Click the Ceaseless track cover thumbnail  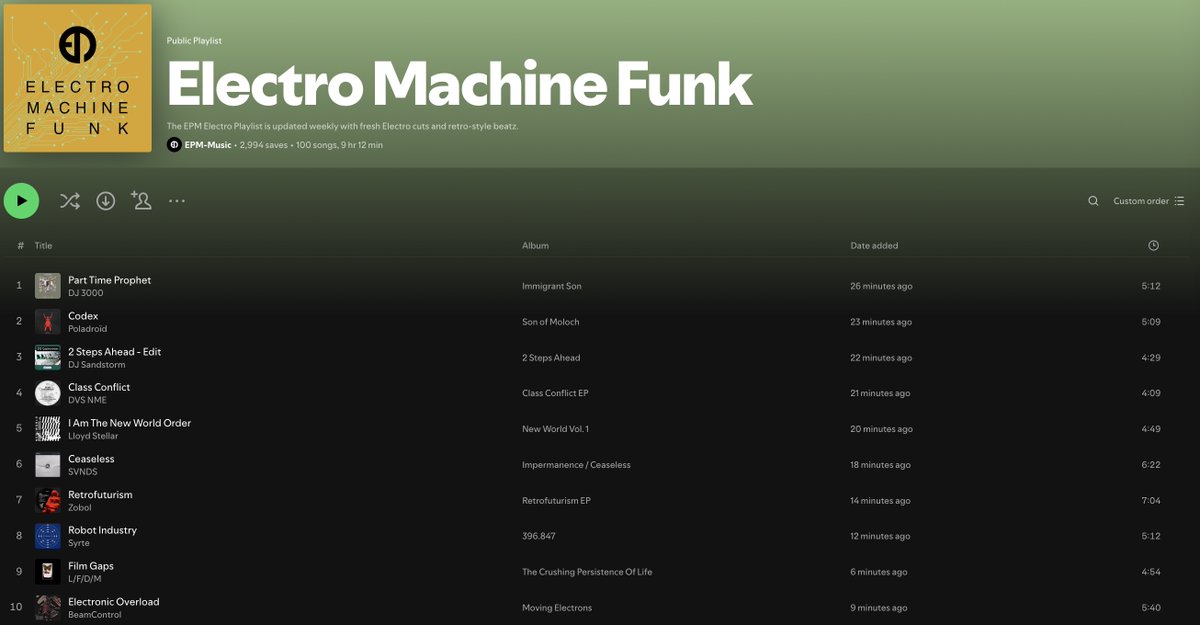point(48,465)
